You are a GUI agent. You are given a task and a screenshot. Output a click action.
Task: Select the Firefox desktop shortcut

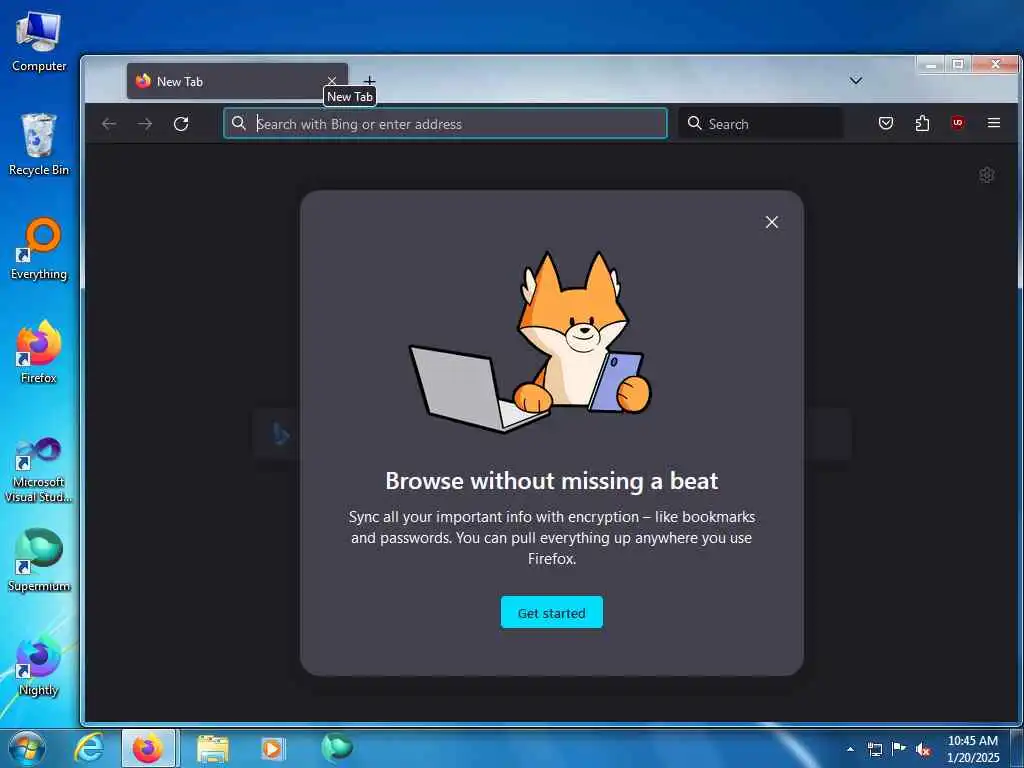click(x=39, y=353)
